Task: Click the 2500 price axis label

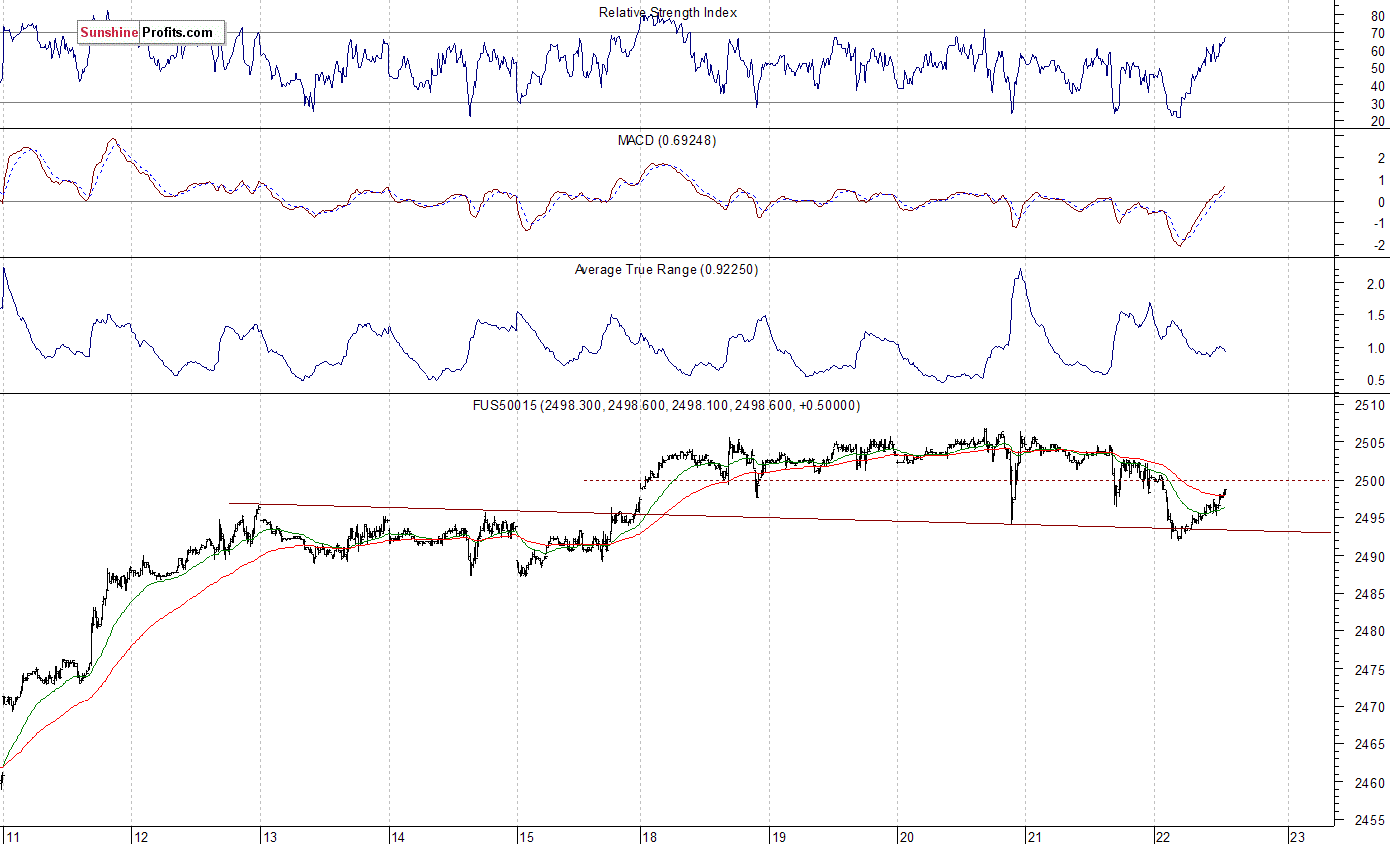Action: [x=1370, y=481]
